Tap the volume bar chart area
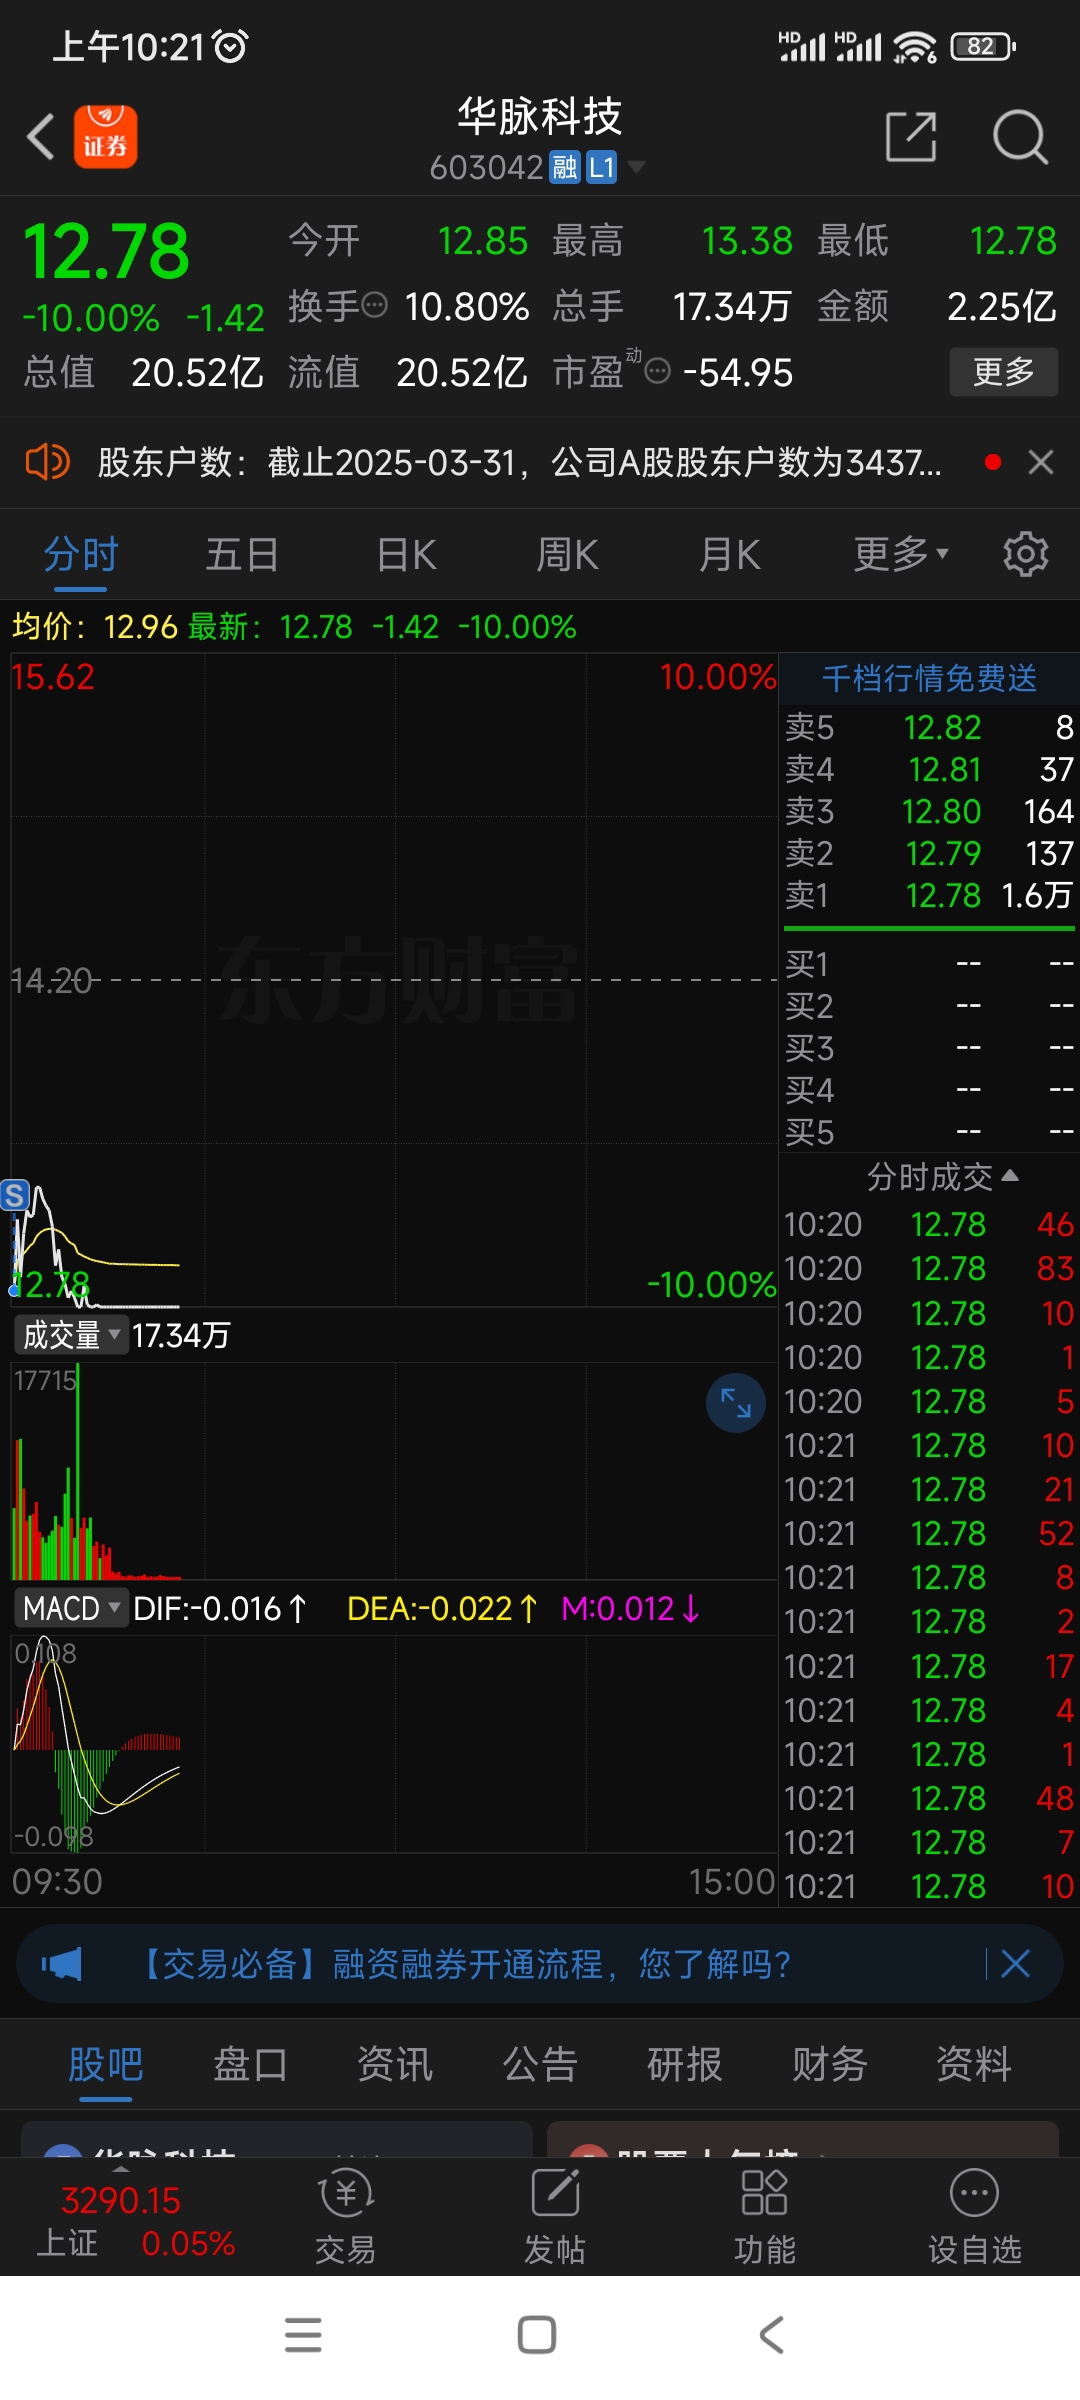The width and height of the screenshot is (1080, 2400). pyautogui.click(x=394, y=1470)
